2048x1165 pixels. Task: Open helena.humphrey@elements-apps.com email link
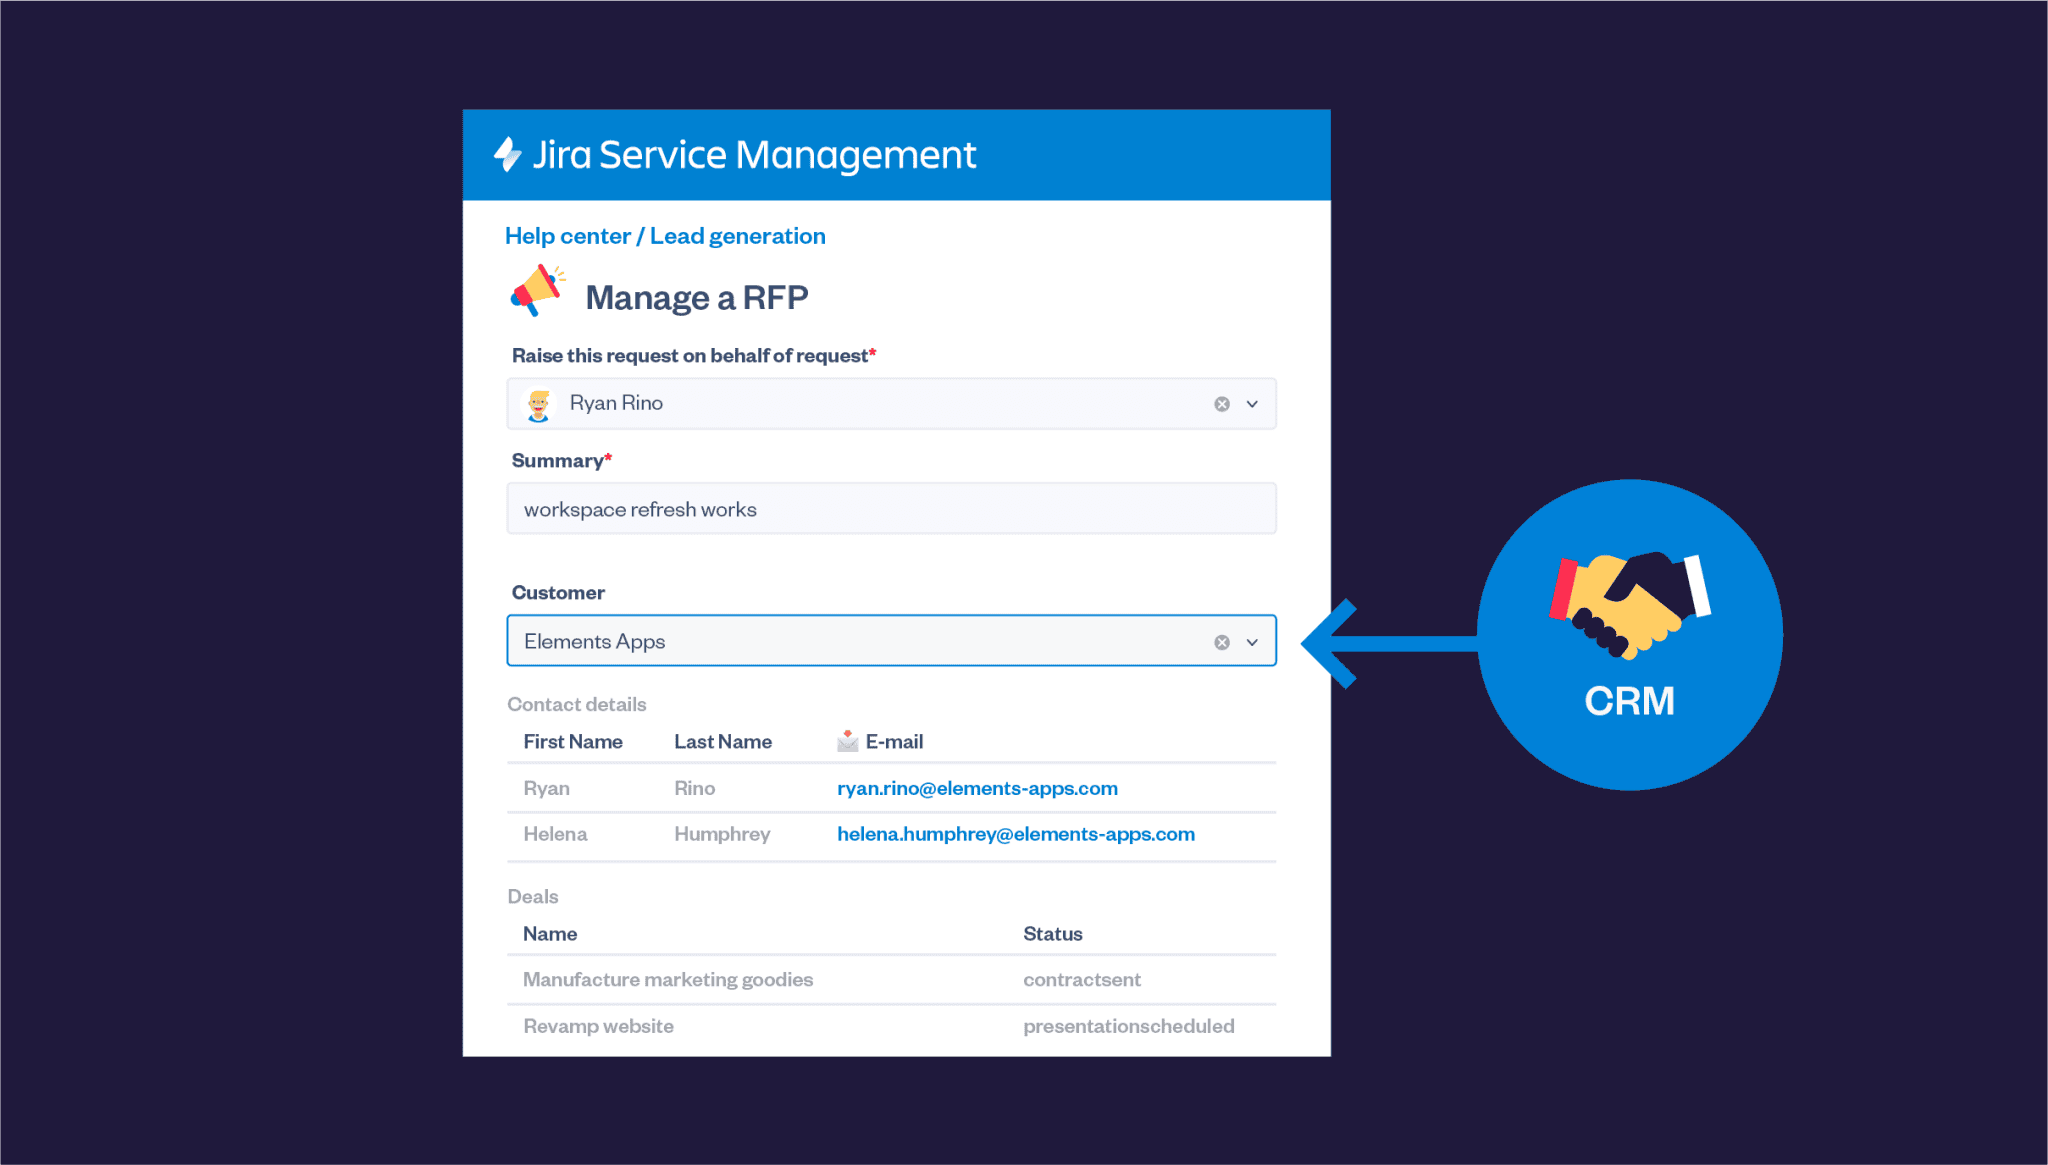click(1016, 833)
